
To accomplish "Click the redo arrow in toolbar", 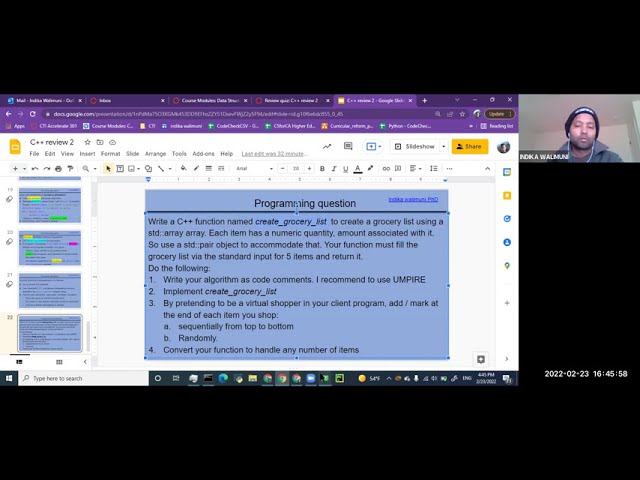I will pos(47,169).
